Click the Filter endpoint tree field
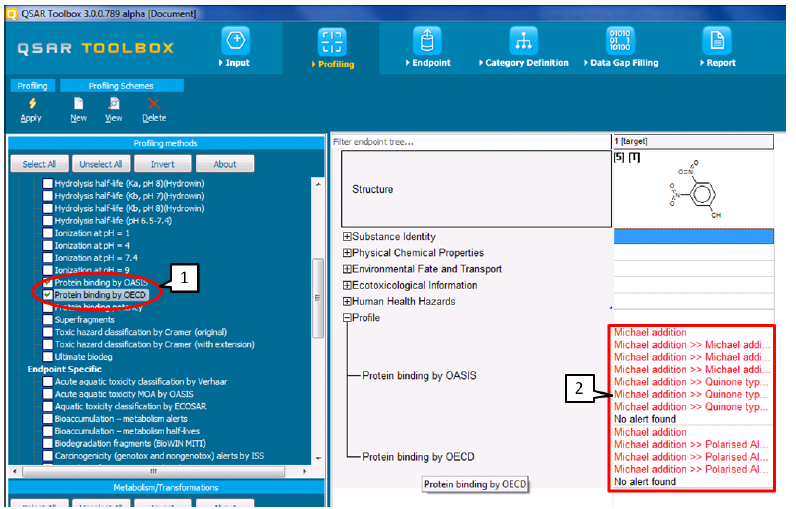The height and width of the screenshot is (509, 796). point(471,142)
